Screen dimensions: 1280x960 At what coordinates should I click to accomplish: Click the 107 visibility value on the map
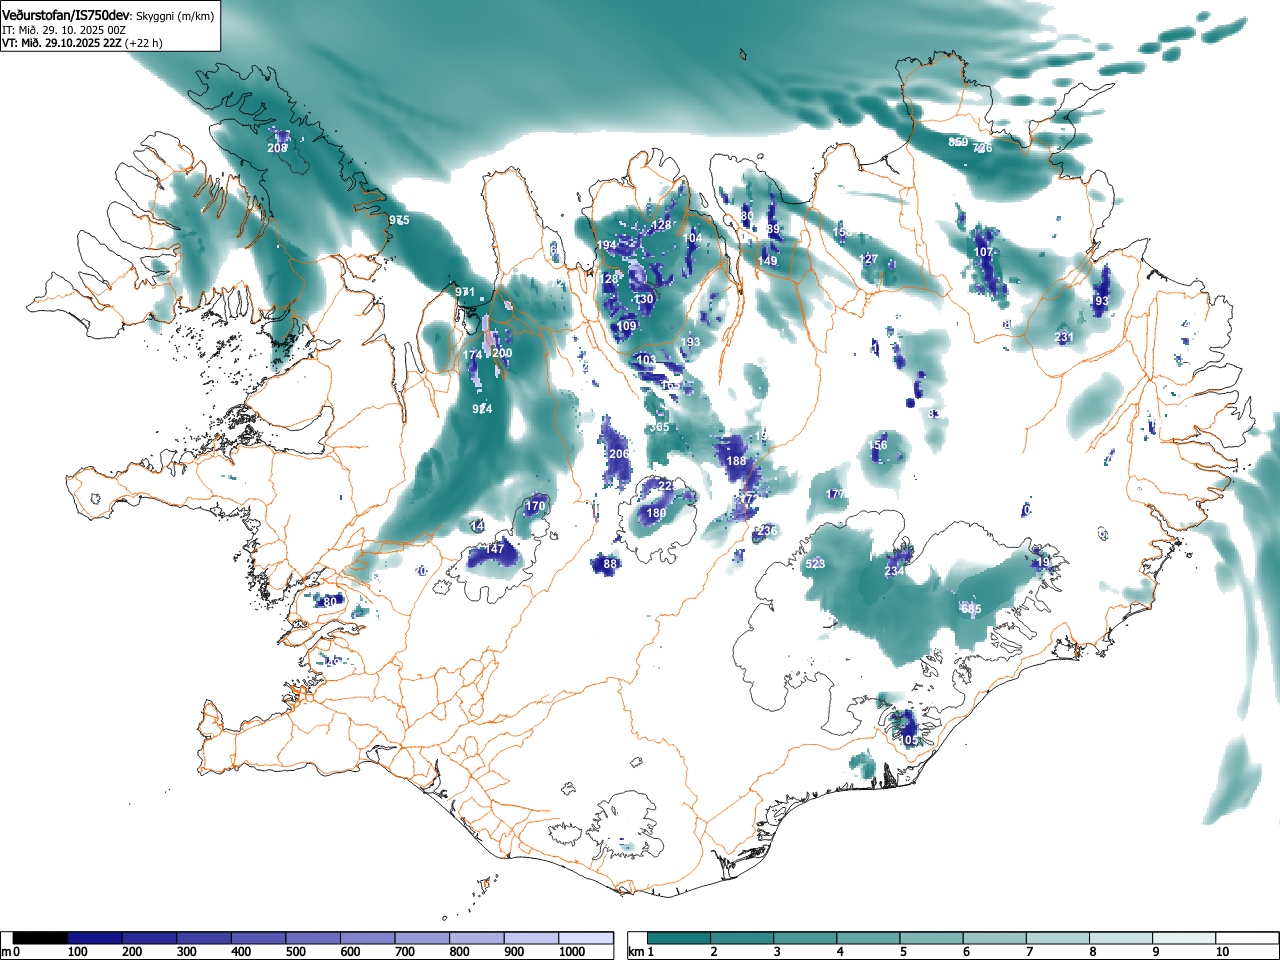[x=984, y=253]
